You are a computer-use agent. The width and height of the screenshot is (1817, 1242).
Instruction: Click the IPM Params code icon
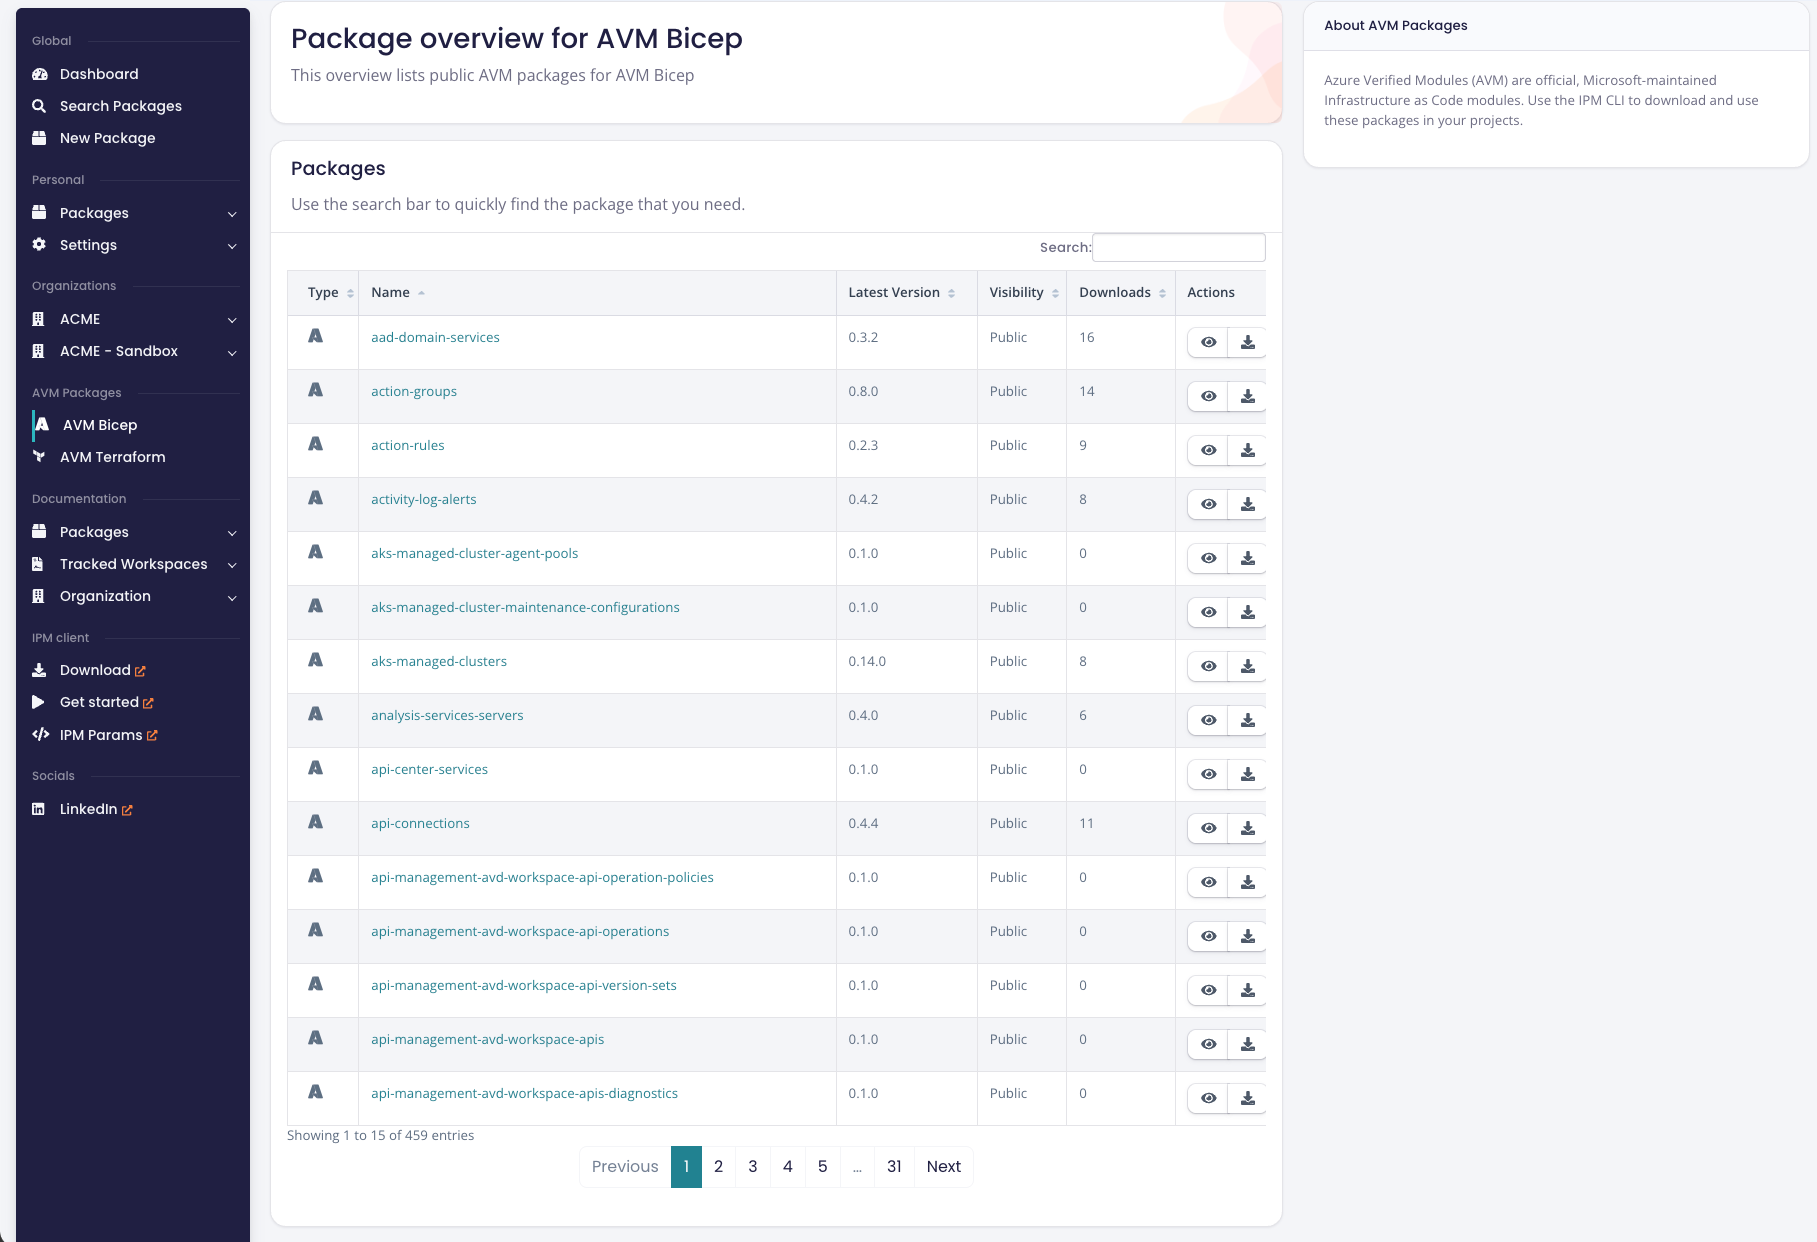[41, 734]
